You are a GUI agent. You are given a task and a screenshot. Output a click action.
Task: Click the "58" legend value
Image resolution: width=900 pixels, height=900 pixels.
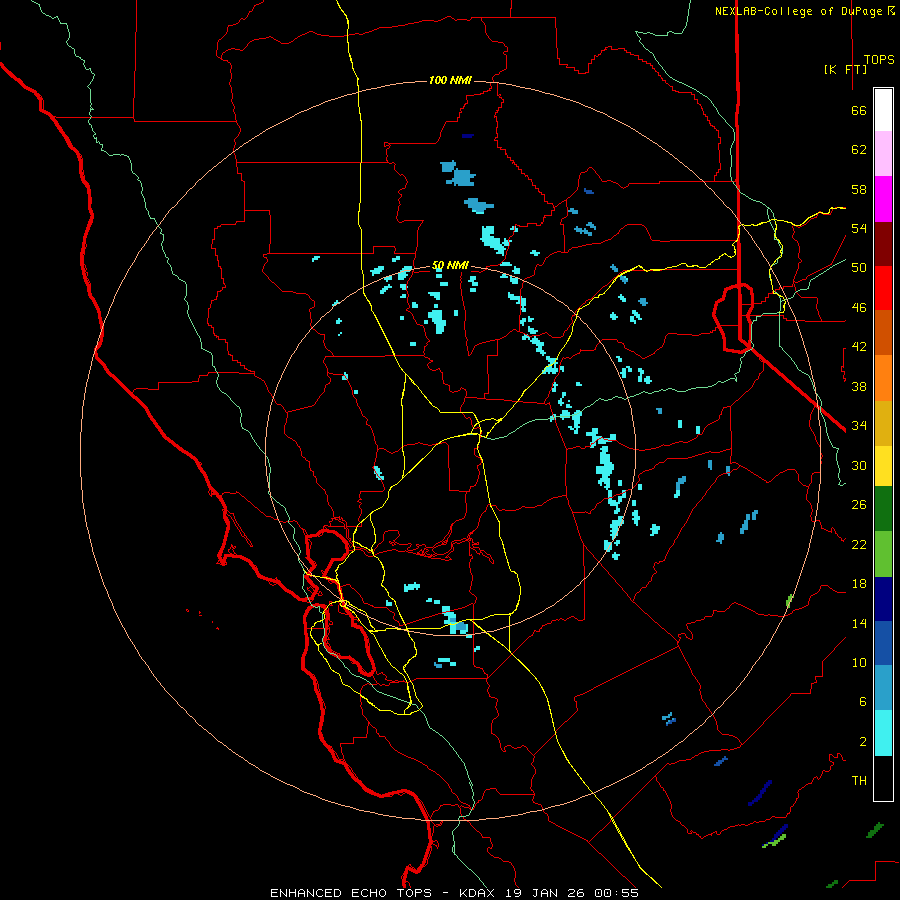(859, 189)
